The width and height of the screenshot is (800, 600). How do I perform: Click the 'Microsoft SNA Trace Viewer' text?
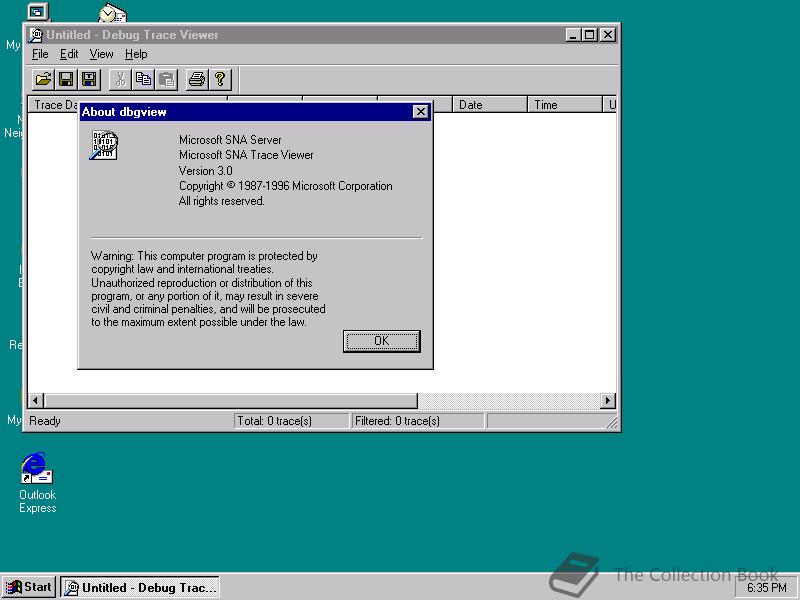point(246,155)
